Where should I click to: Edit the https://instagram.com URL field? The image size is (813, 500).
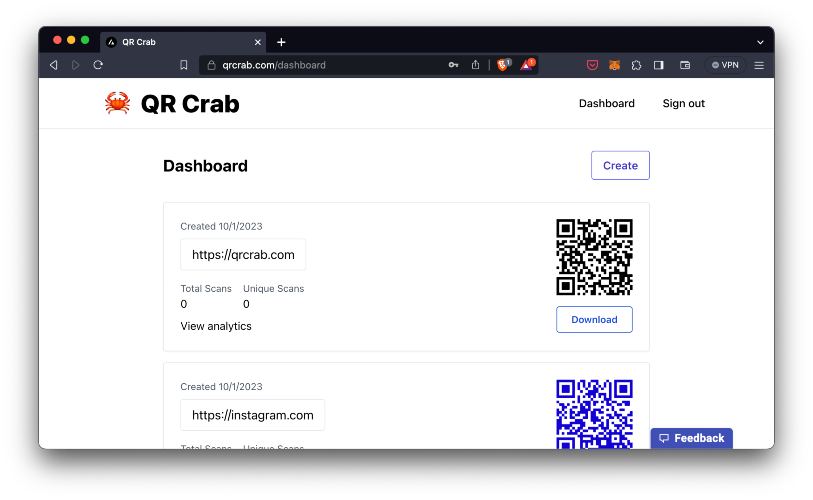(253, 415)
